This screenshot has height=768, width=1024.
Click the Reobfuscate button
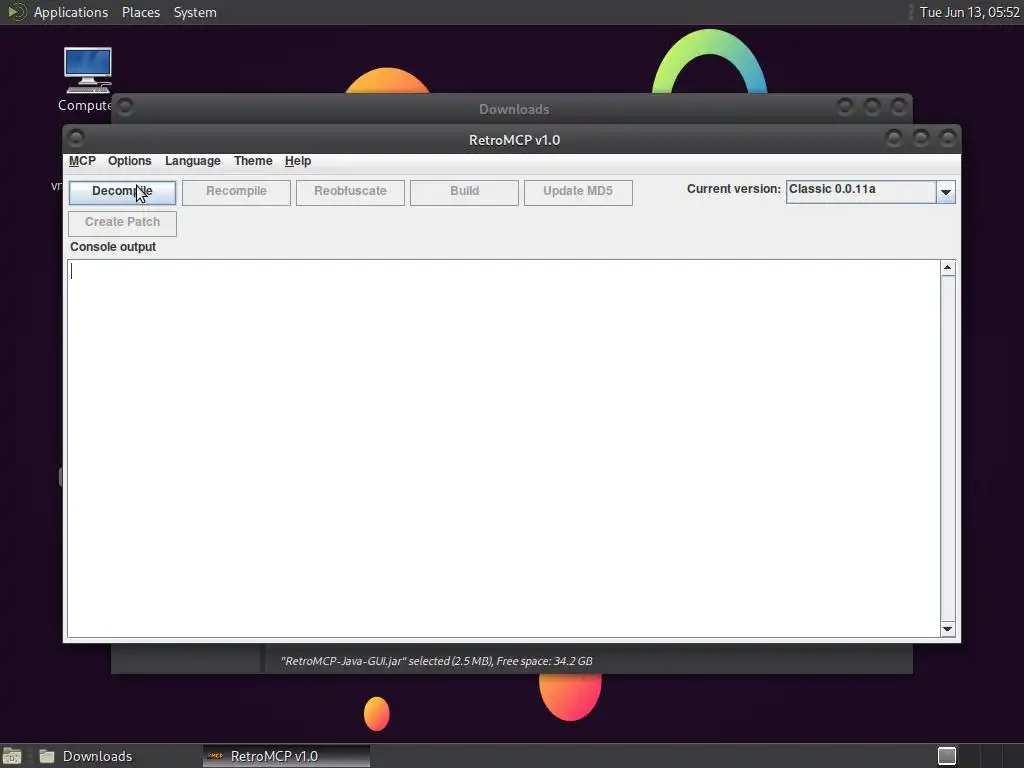pyautogui.click(x=350, y=192)
